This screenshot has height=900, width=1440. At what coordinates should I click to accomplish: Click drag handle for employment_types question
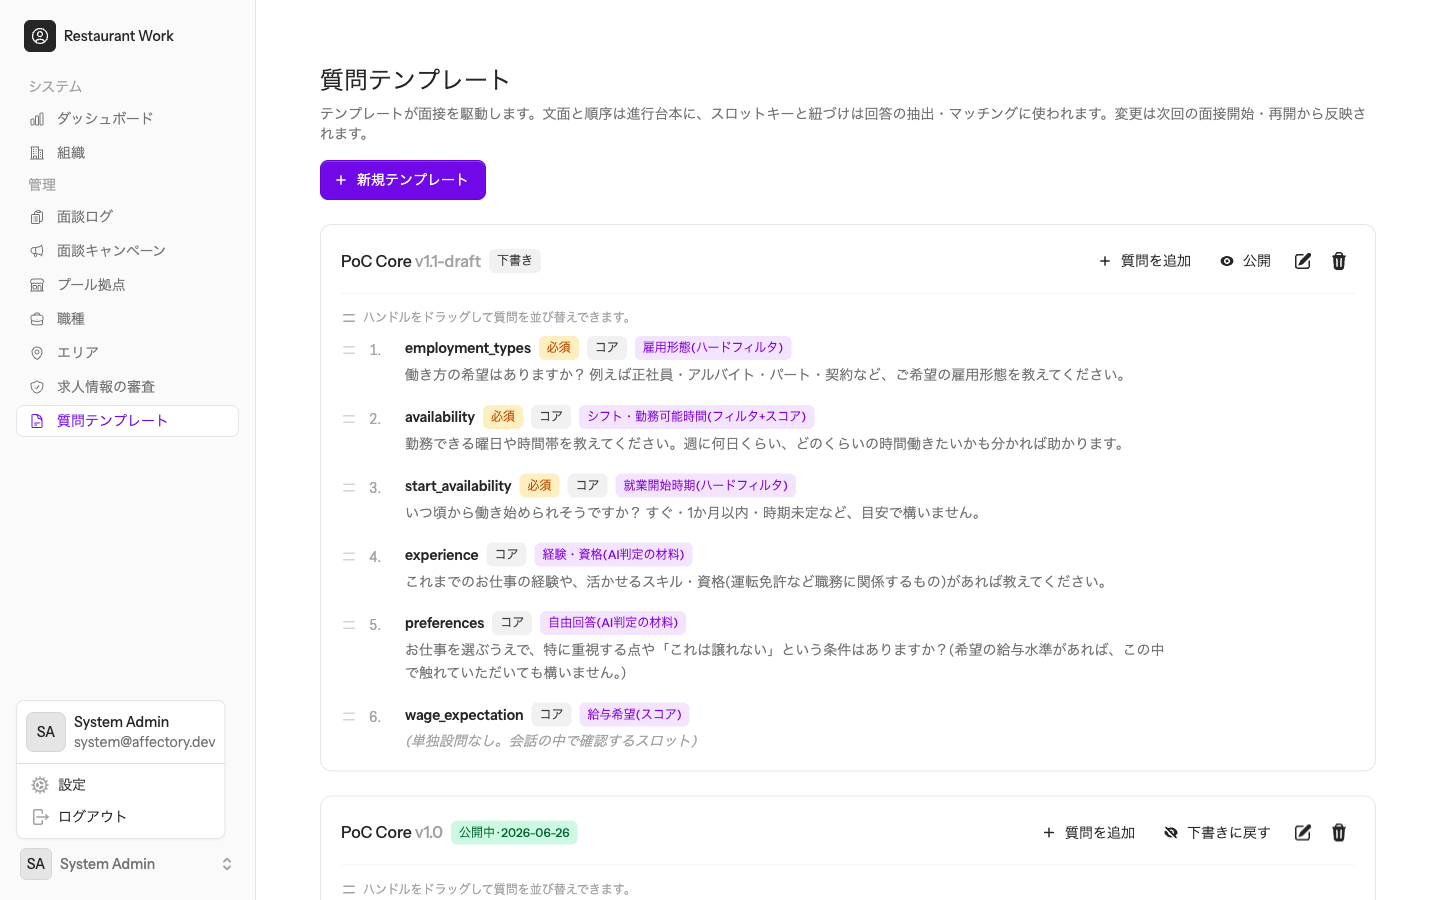click(349, 349)
